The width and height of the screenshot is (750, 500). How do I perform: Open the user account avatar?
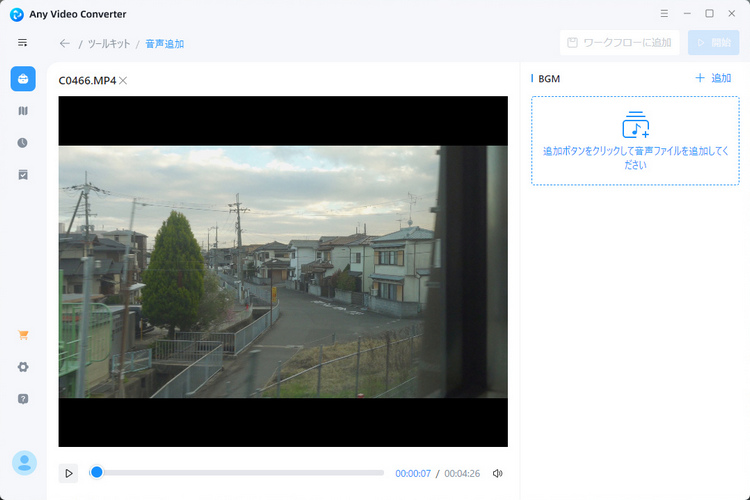pos(24,463)
